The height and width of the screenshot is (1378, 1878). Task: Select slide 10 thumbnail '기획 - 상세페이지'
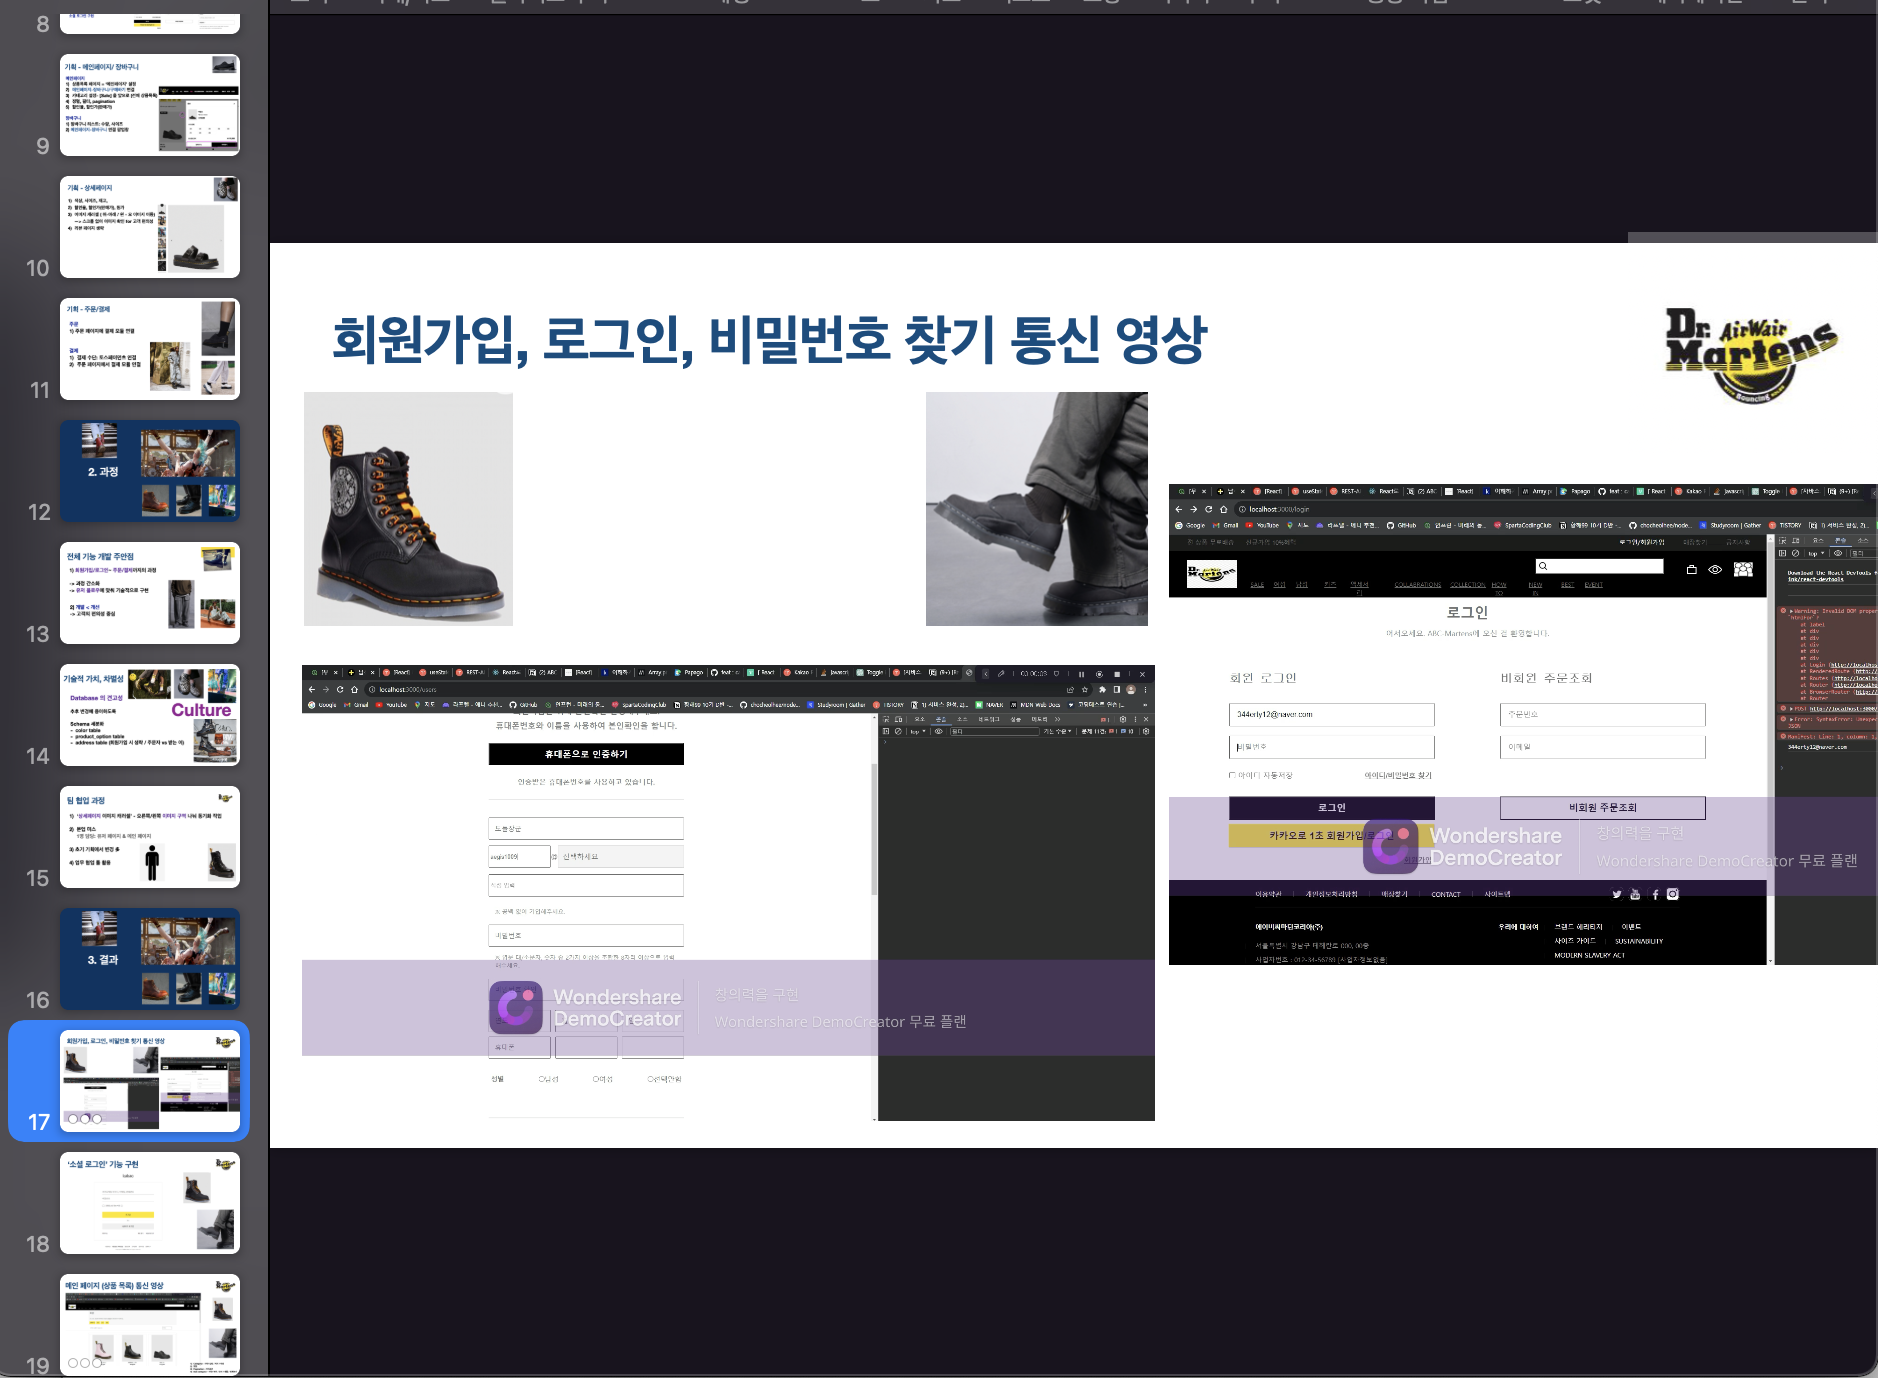coord(150,227)
